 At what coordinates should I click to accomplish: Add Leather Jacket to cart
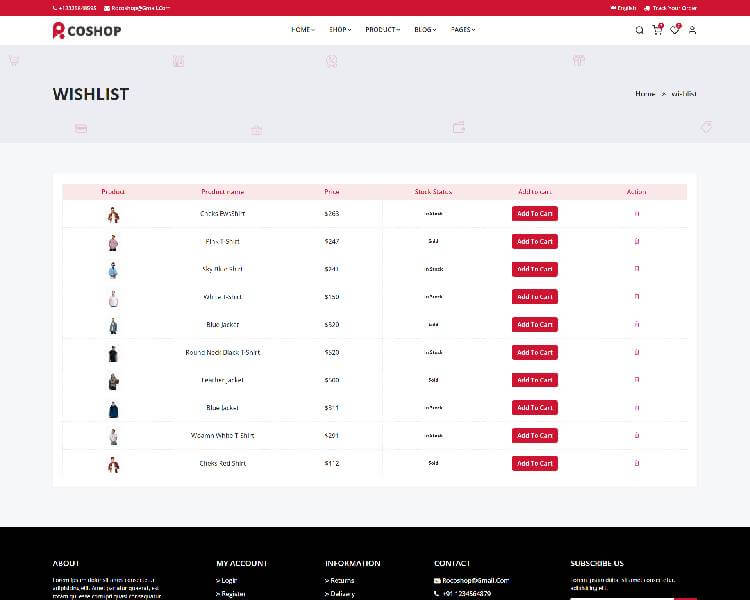click(x=534, y=380)
